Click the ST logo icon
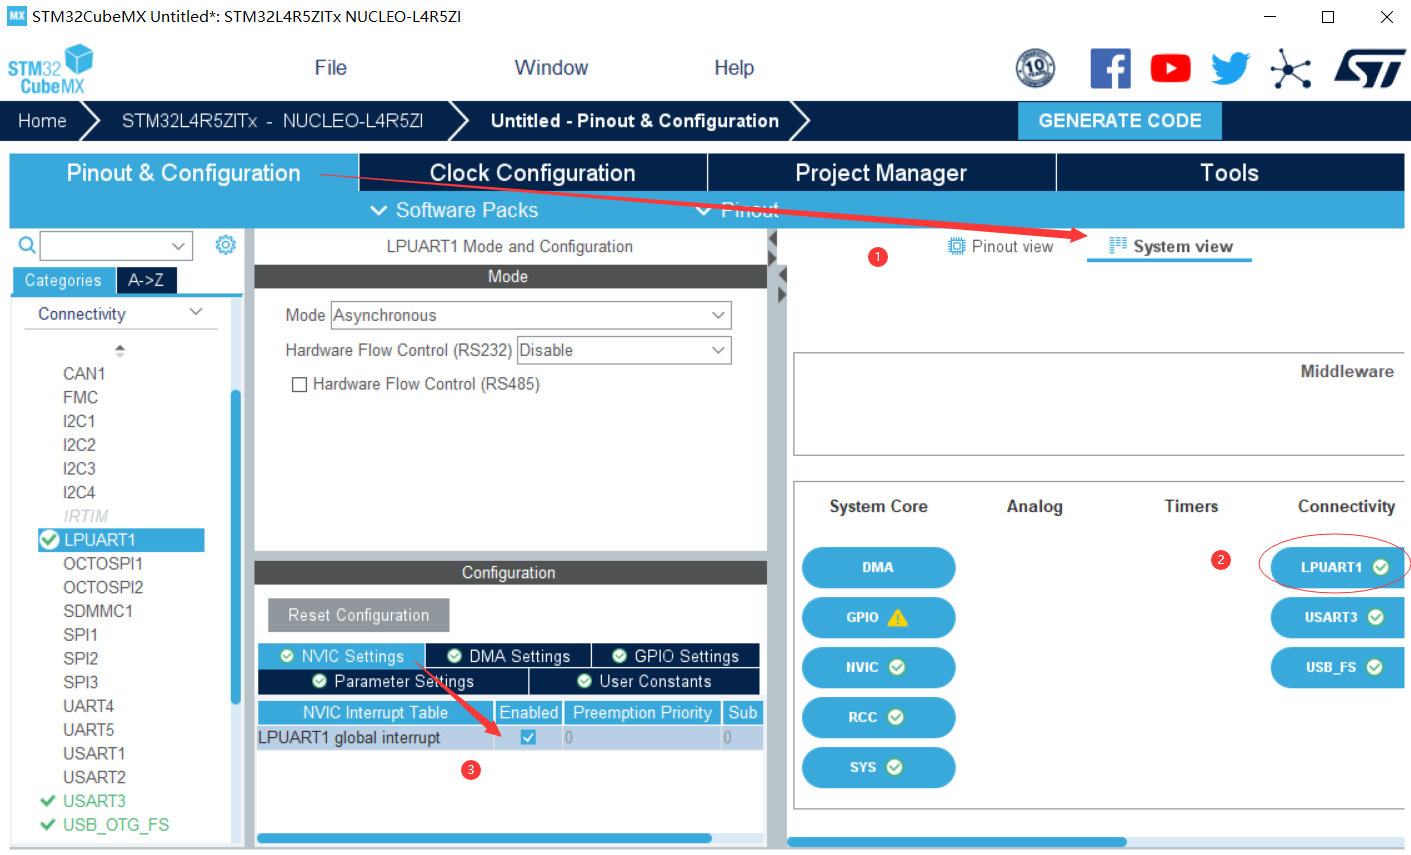The width and height of the screenshot is (1411, 855). tap(1369, 68)
